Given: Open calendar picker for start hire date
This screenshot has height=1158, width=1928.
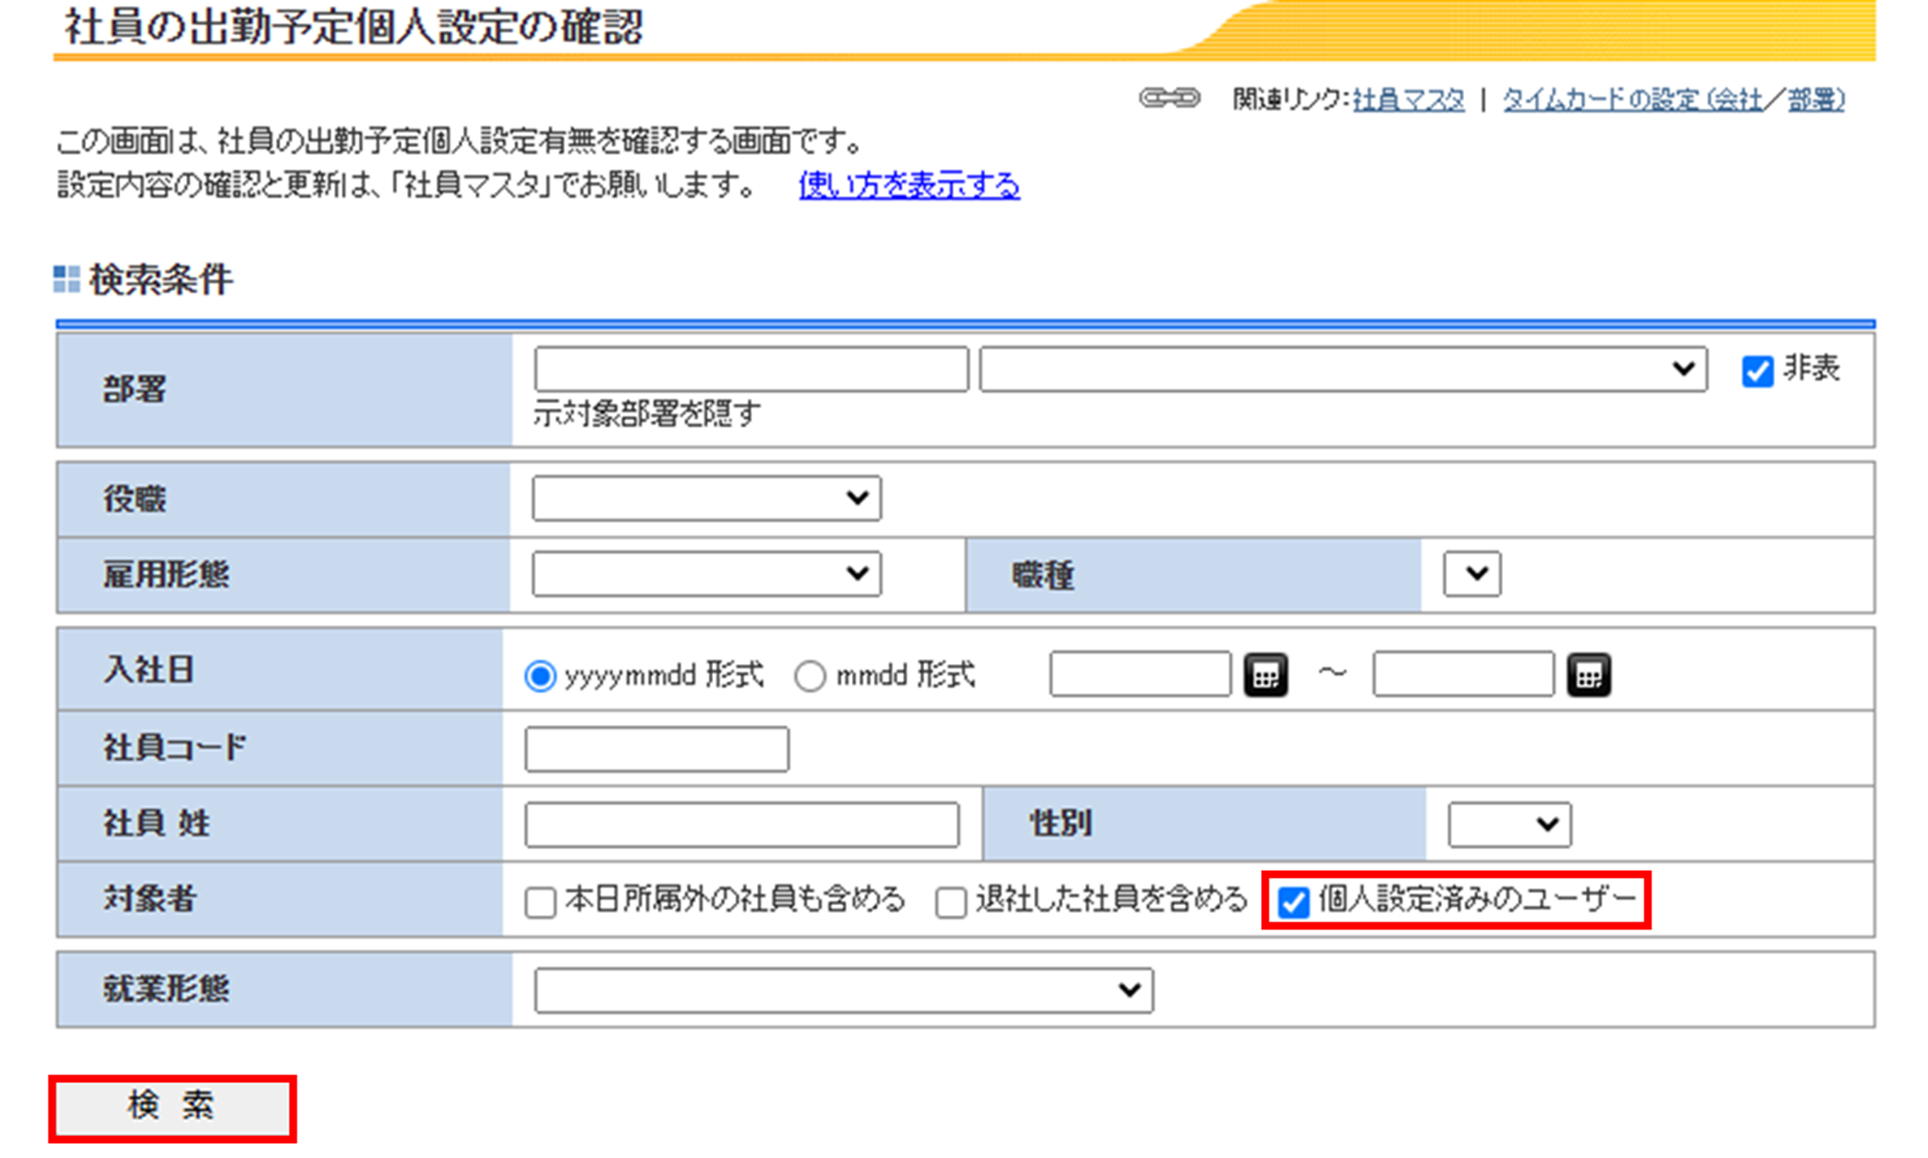Looking at the screenshot, I should coord(1265,675).
